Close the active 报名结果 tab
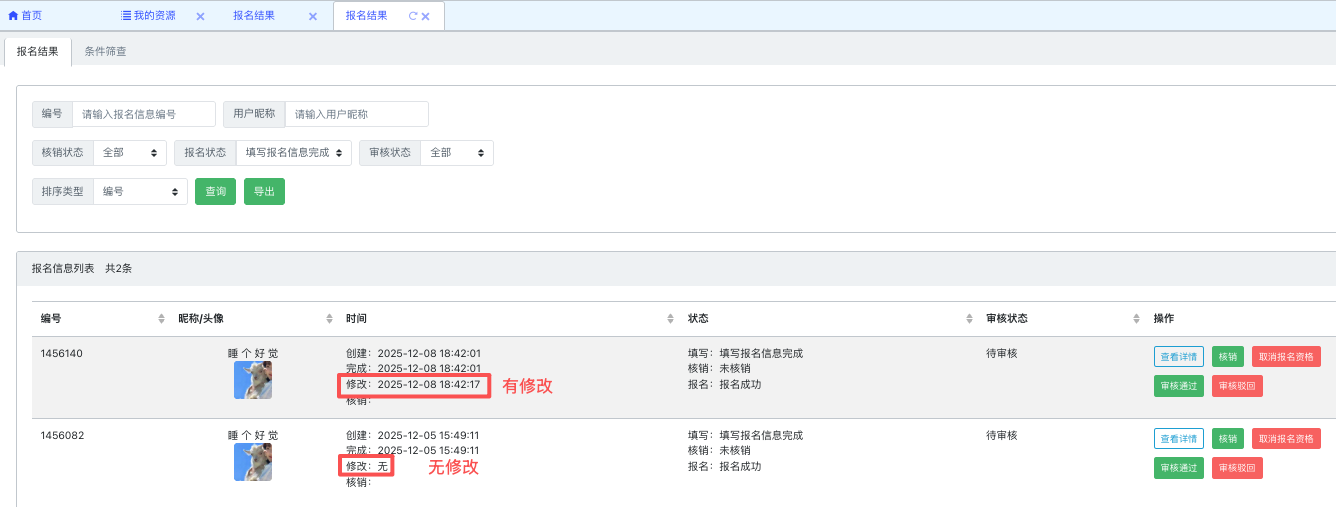Viewport: 1336px width, 507px height. point(426,17)
